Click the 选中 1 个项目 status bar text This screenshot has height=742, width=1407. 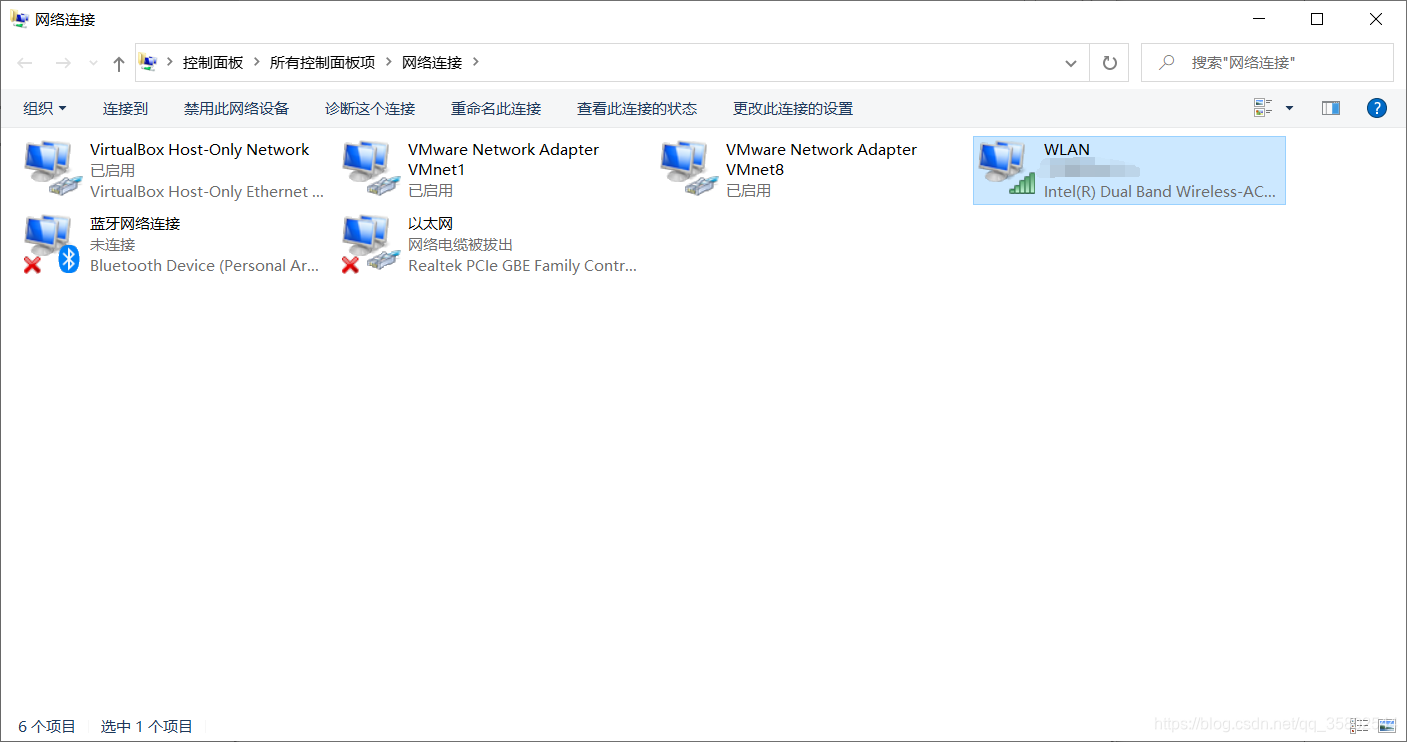(x=147, y=727)
